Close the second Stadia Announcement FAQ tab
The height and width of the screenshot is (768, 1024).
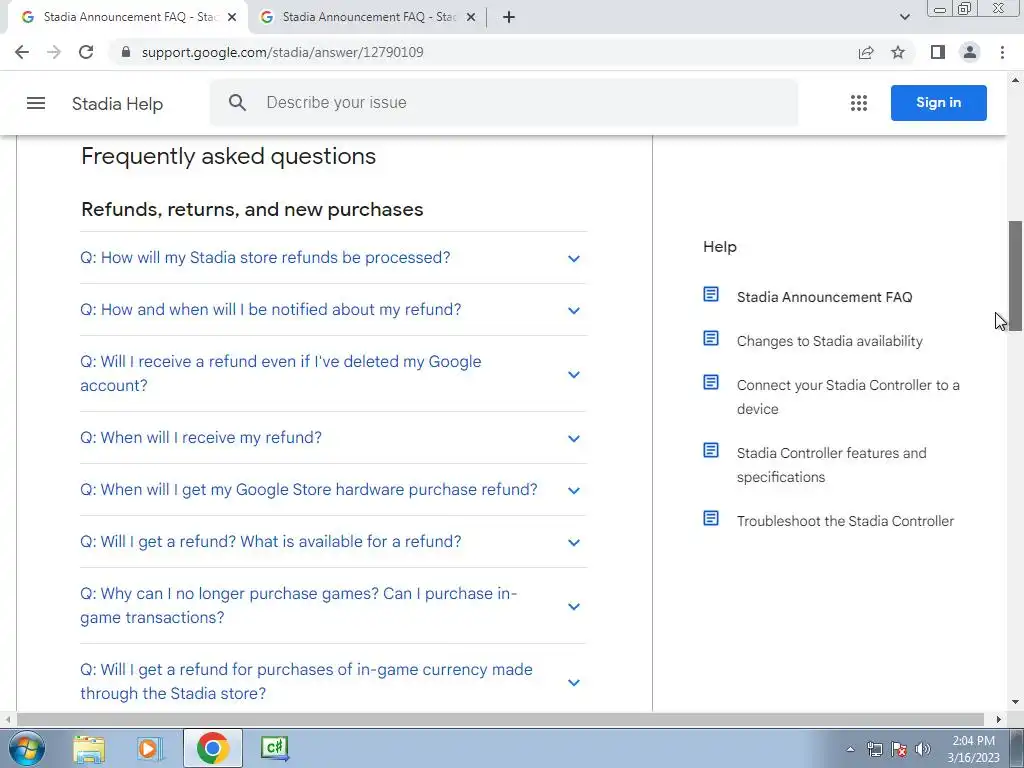(471, 18)
